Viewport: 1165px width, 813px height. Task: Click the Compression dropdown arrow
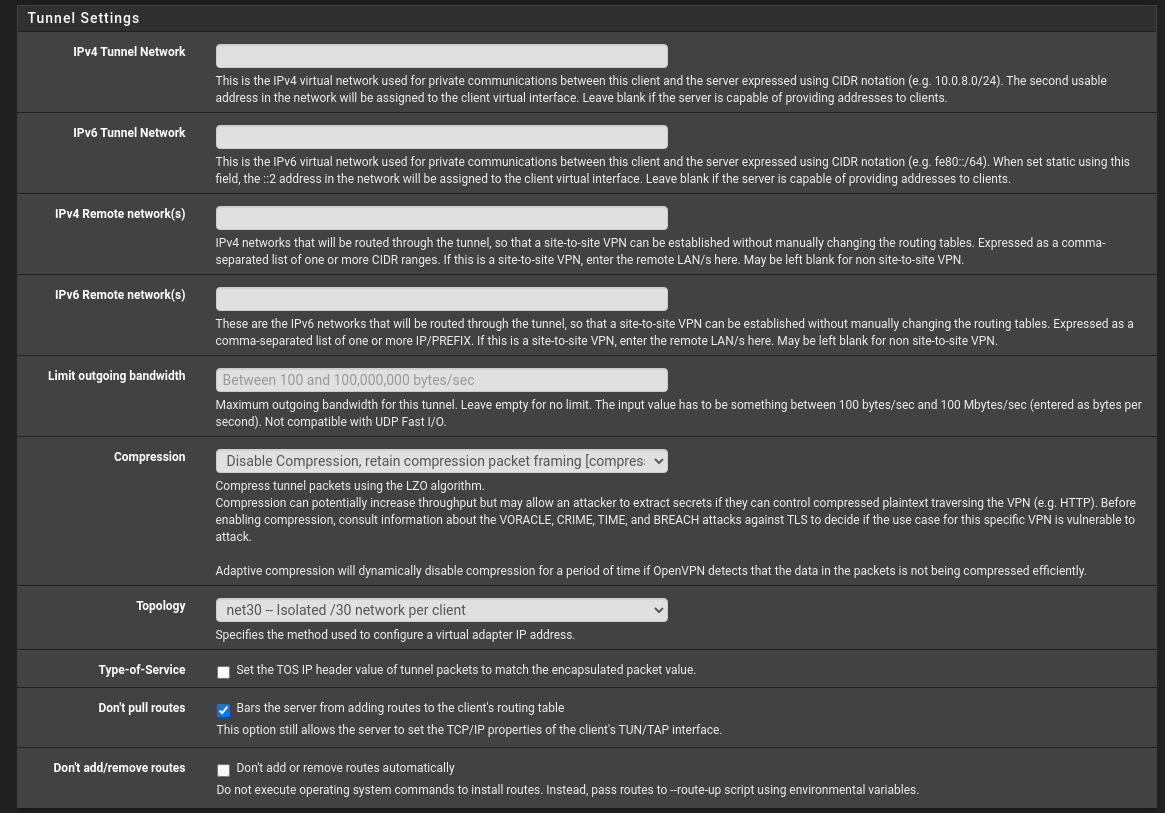(658, 461)
